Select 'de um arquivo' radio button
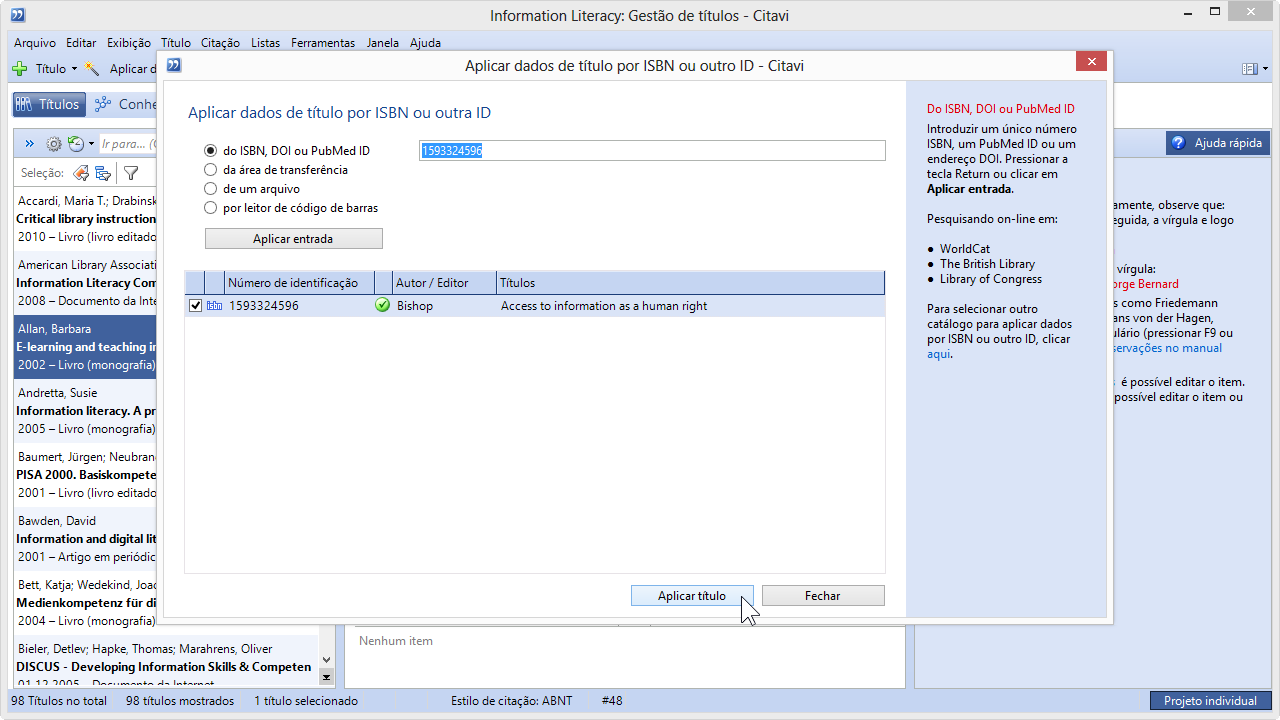The image size is (1280, 720). (x=210, y=189)
